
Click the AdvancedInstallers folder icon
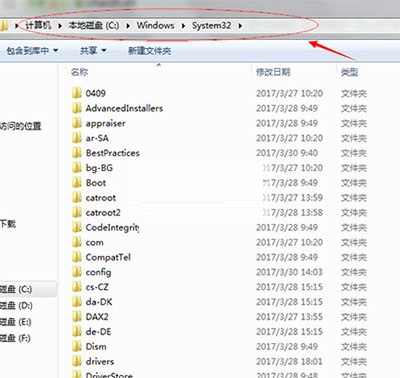click(77, 108)
